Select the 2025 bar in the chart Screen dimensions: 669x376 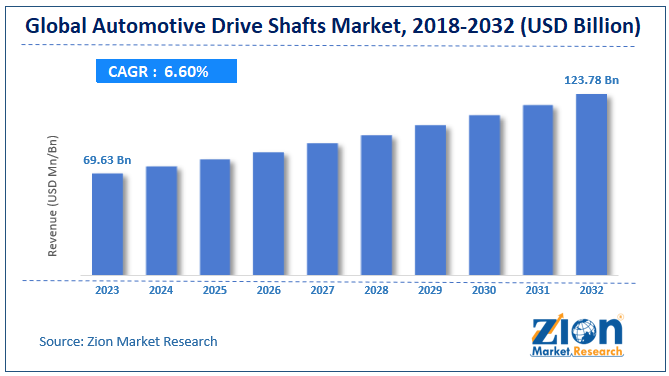point(215,217)
